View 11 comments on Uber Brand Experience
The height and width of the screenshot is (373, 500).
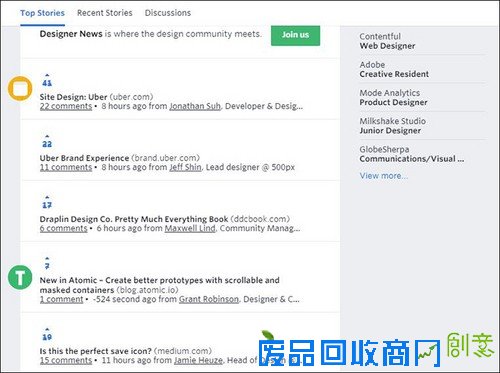[66, 167]
